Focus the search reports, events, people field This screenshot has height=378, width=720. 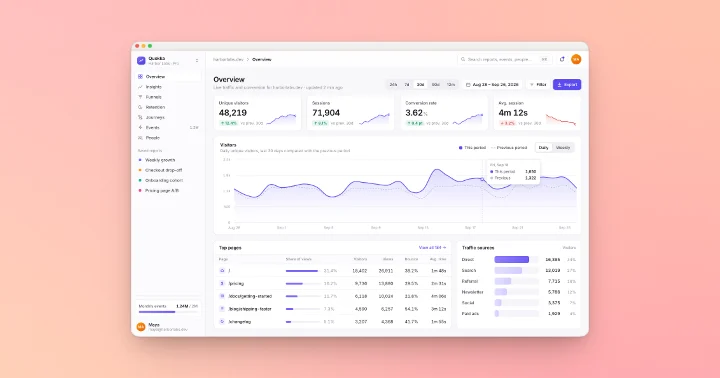coord(505,59)
